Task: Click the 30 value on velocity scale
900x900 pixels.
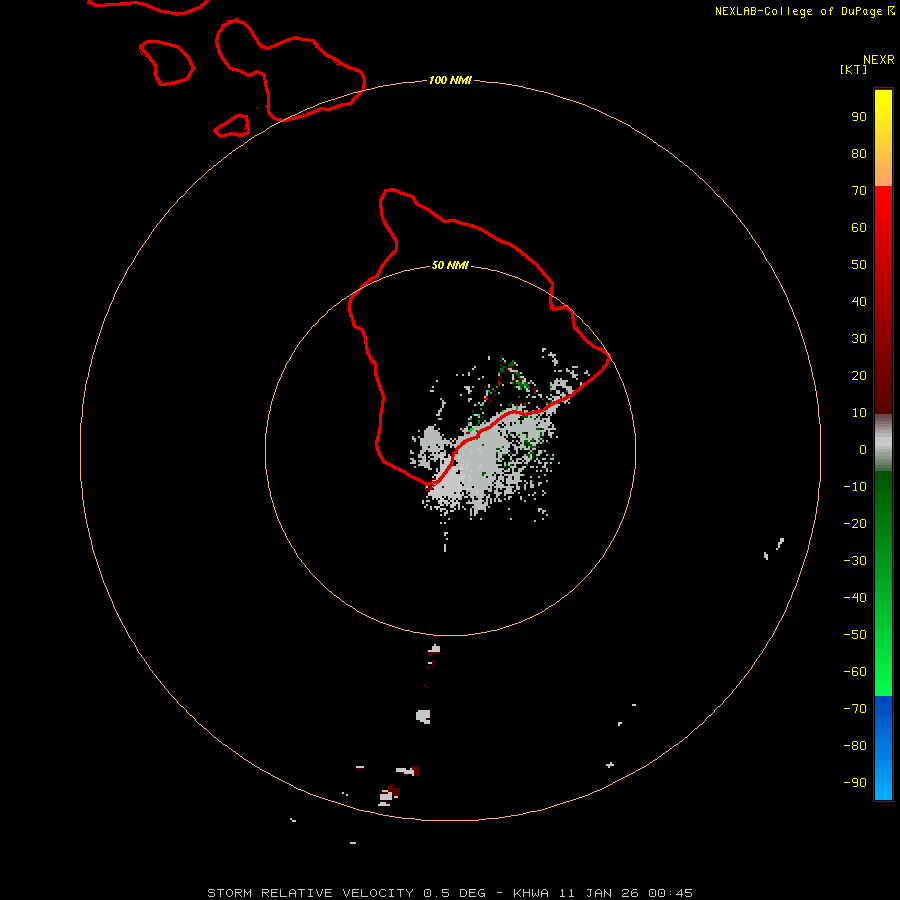Action: point(859,339)
